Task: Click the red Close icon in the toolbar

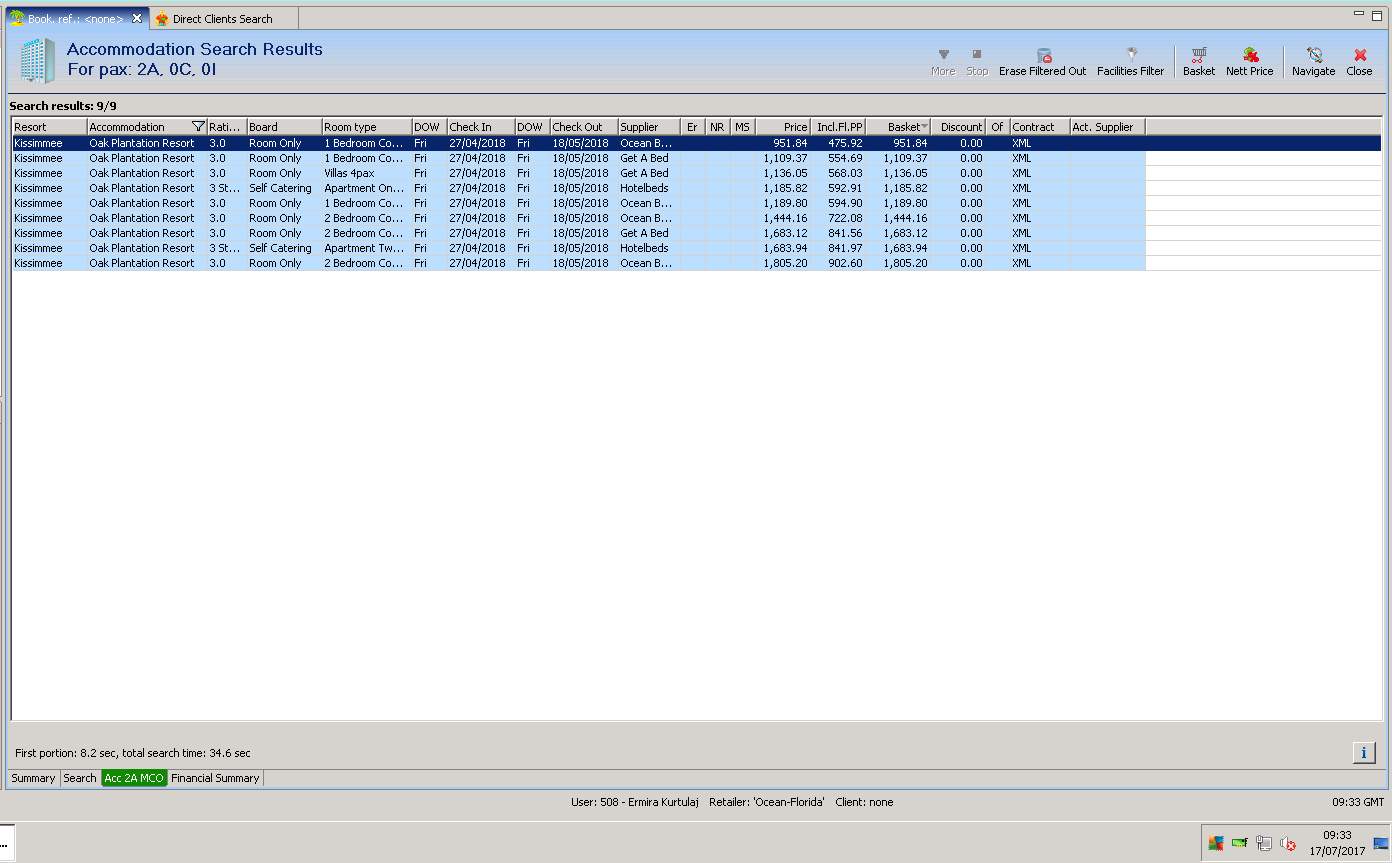Action: tap(1360, 55)
